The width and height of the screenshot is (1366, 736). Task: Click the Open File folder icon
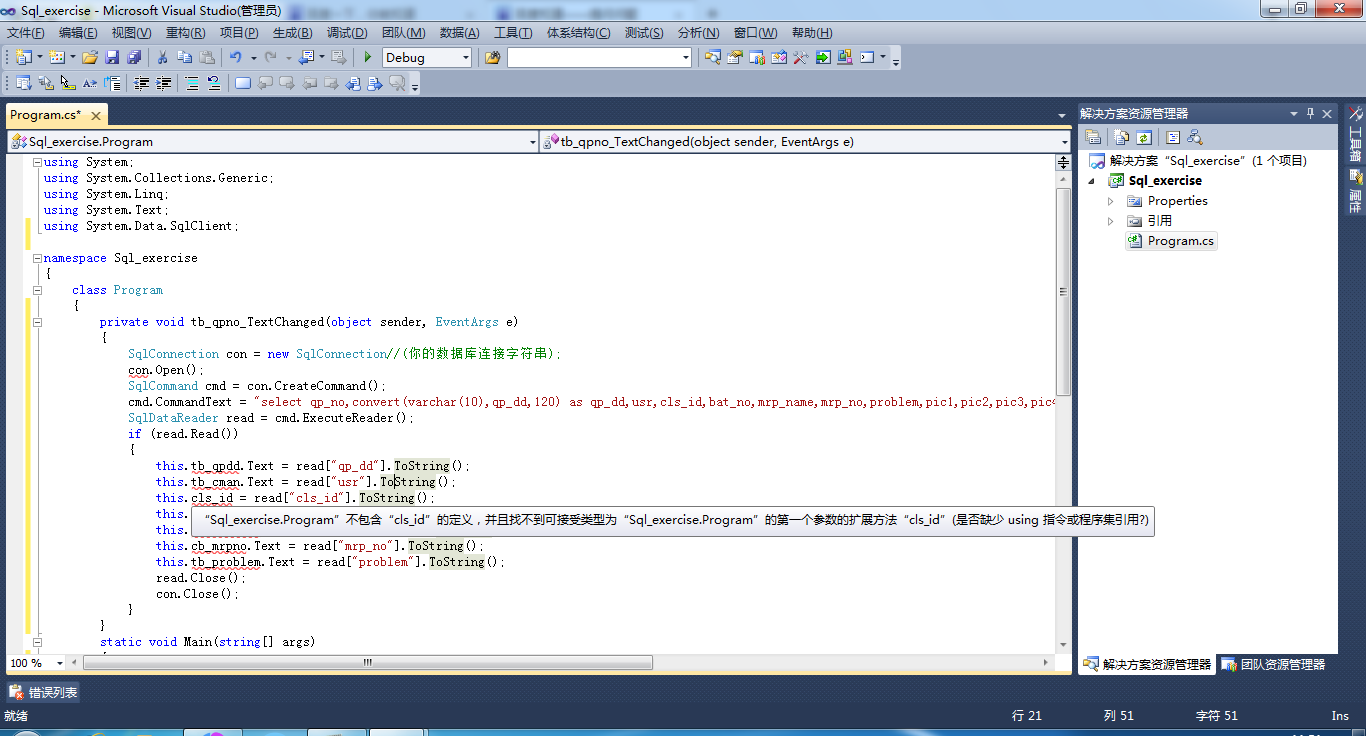click(90, 57)
